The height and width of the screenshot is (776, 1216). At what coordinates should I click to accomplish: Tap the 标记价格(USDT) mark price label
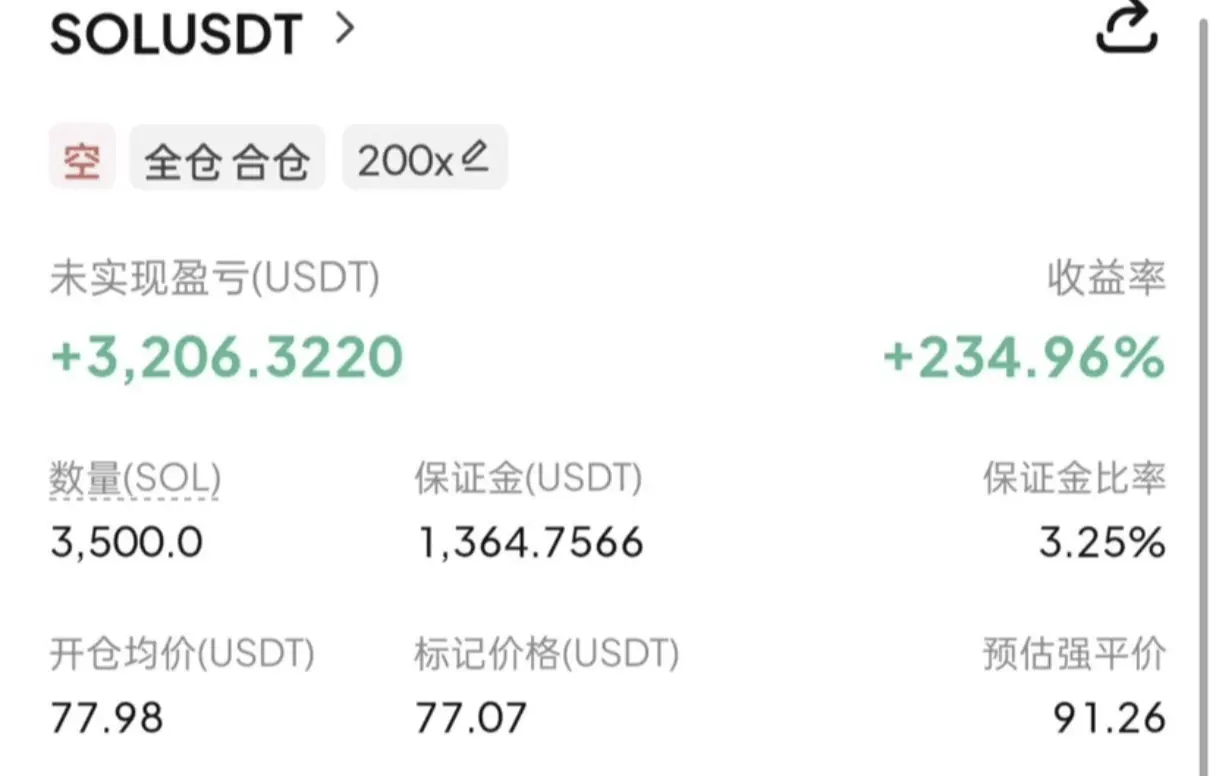pos(547,655)
